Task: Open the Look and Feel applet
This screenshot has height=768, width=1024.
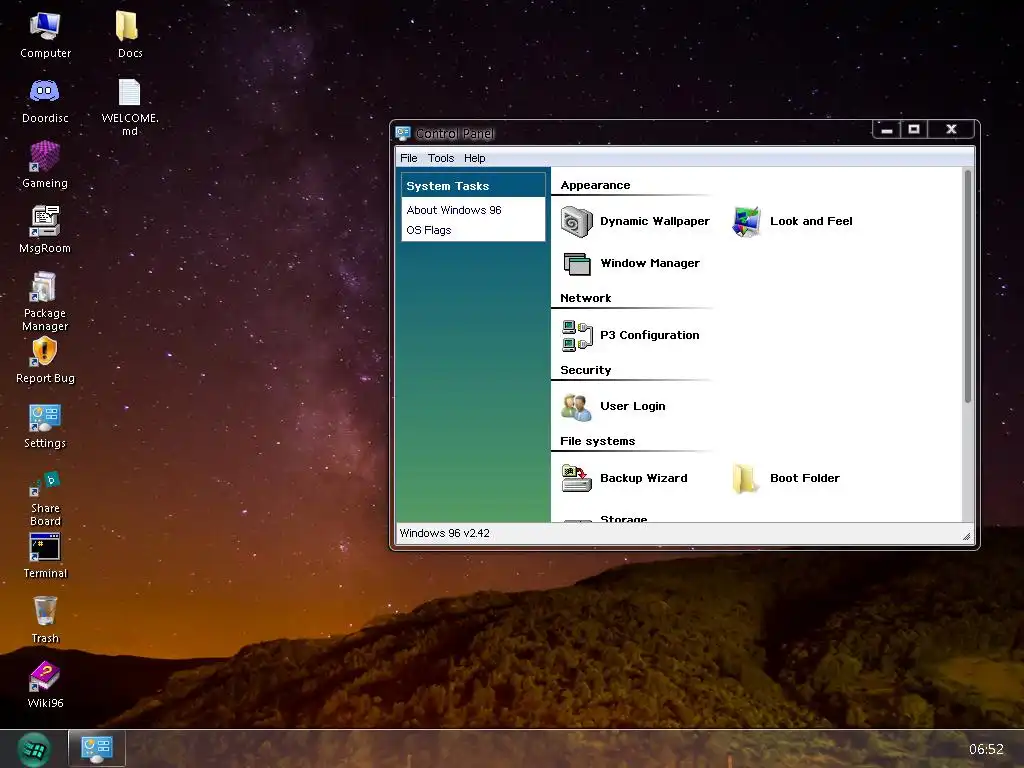Action: (x=792, y=221)
